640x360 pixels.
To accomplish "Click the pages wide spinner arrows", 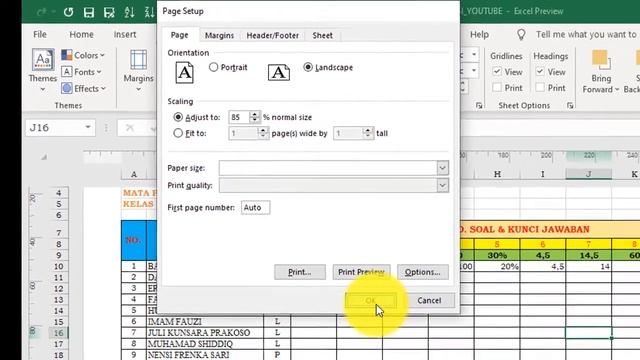I will coord(263,133).
